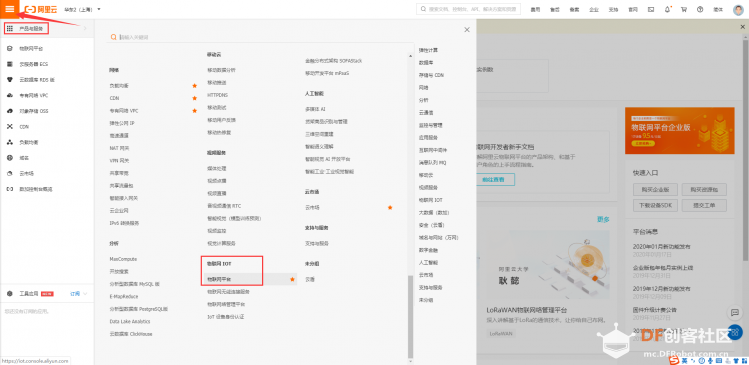
Task: Click the 云服务器 ECS icon in the sidebar
Action: (x=10, y=64)
